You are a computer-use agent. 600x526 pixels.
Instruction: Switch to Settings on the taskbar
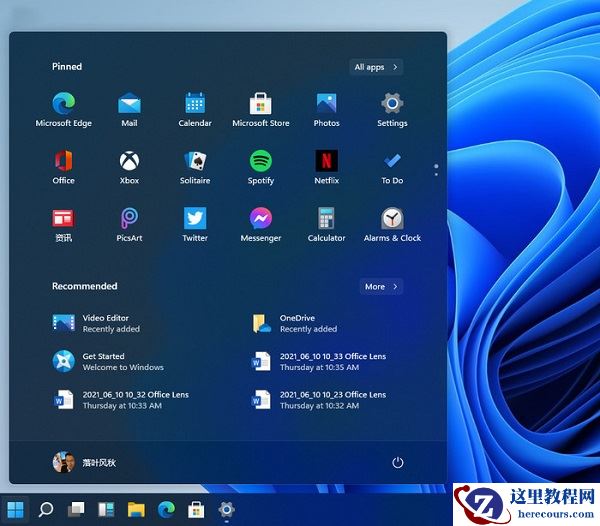point(226,510)
